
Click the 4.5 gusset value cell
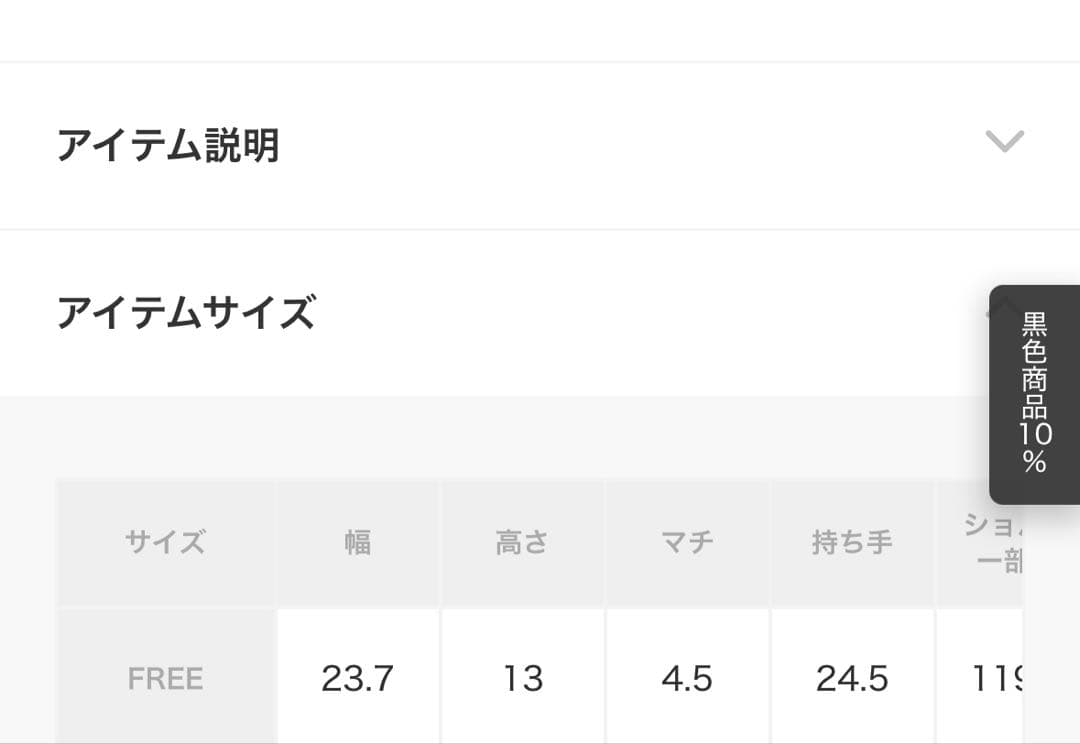click(x=687, y=679)
